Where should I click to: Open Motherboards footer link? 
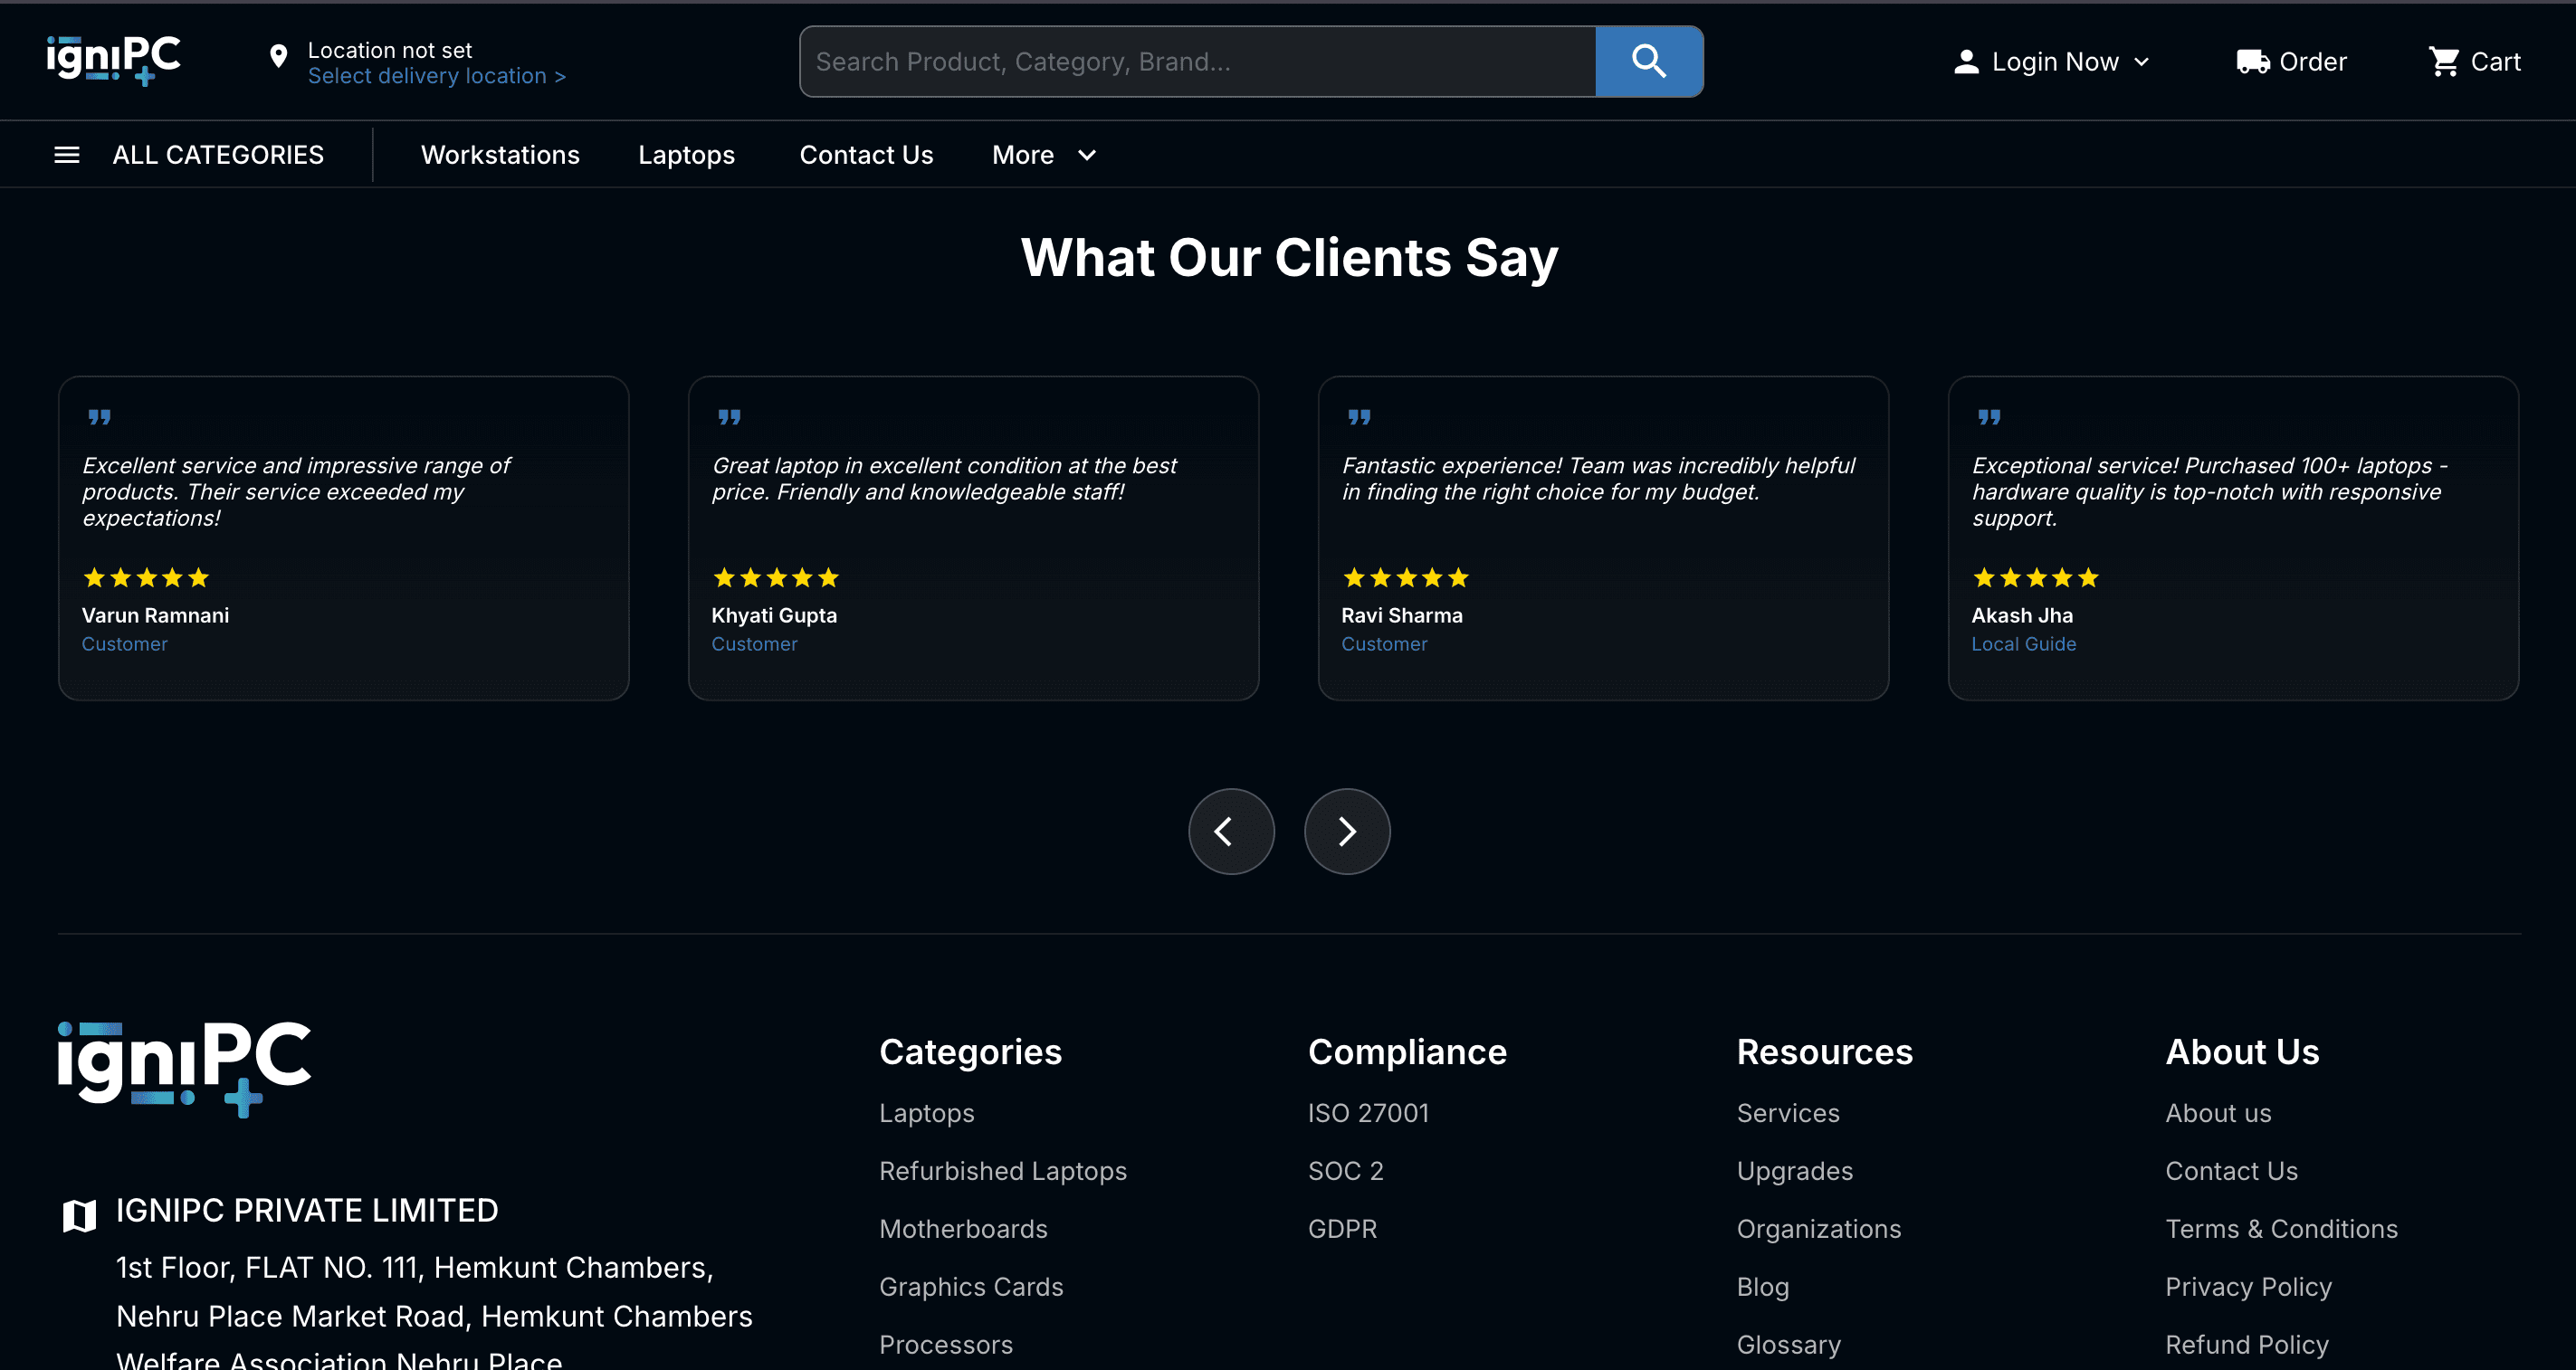tap(963, 1229)
